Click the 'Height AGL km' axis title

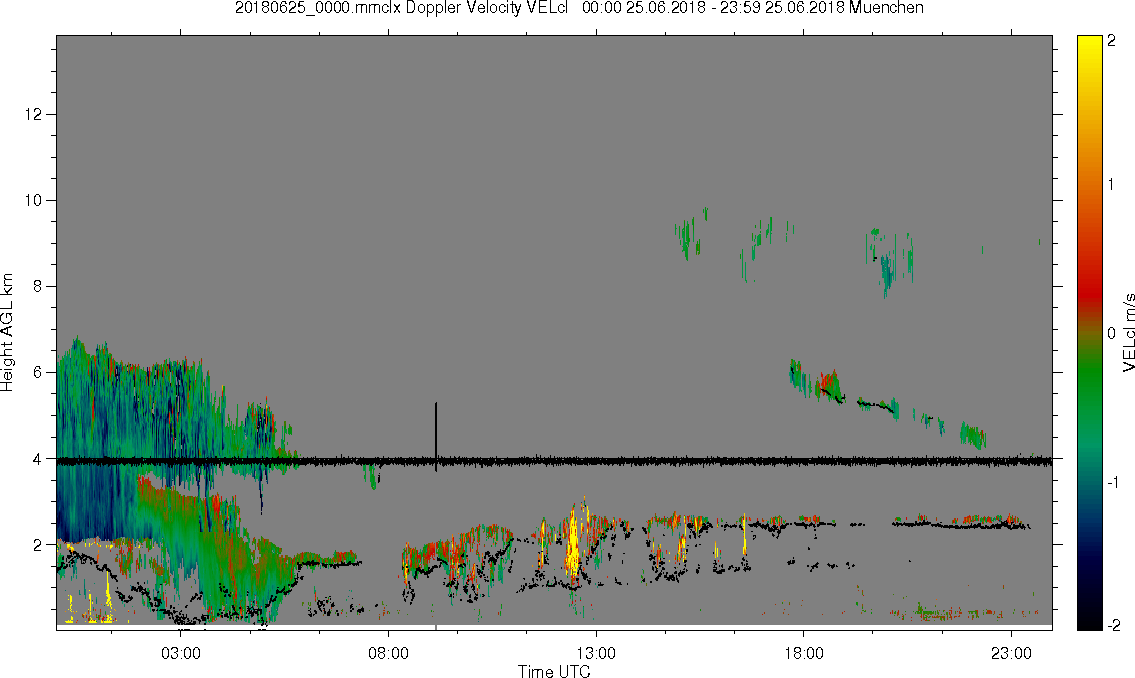pyautogui.click(x=7, y=333)
